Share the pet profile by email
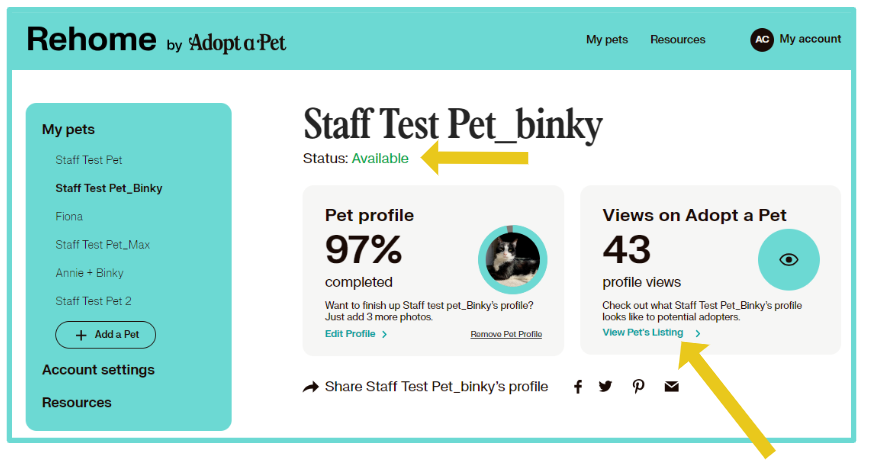 point(671,387)
